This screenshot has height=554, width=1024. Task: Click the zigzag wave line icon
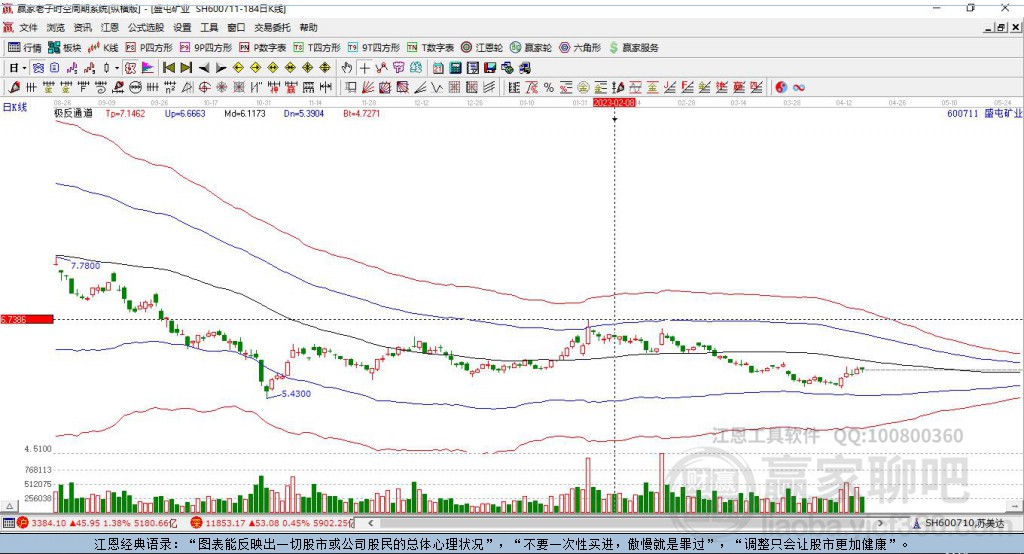[x=437, y=88]
